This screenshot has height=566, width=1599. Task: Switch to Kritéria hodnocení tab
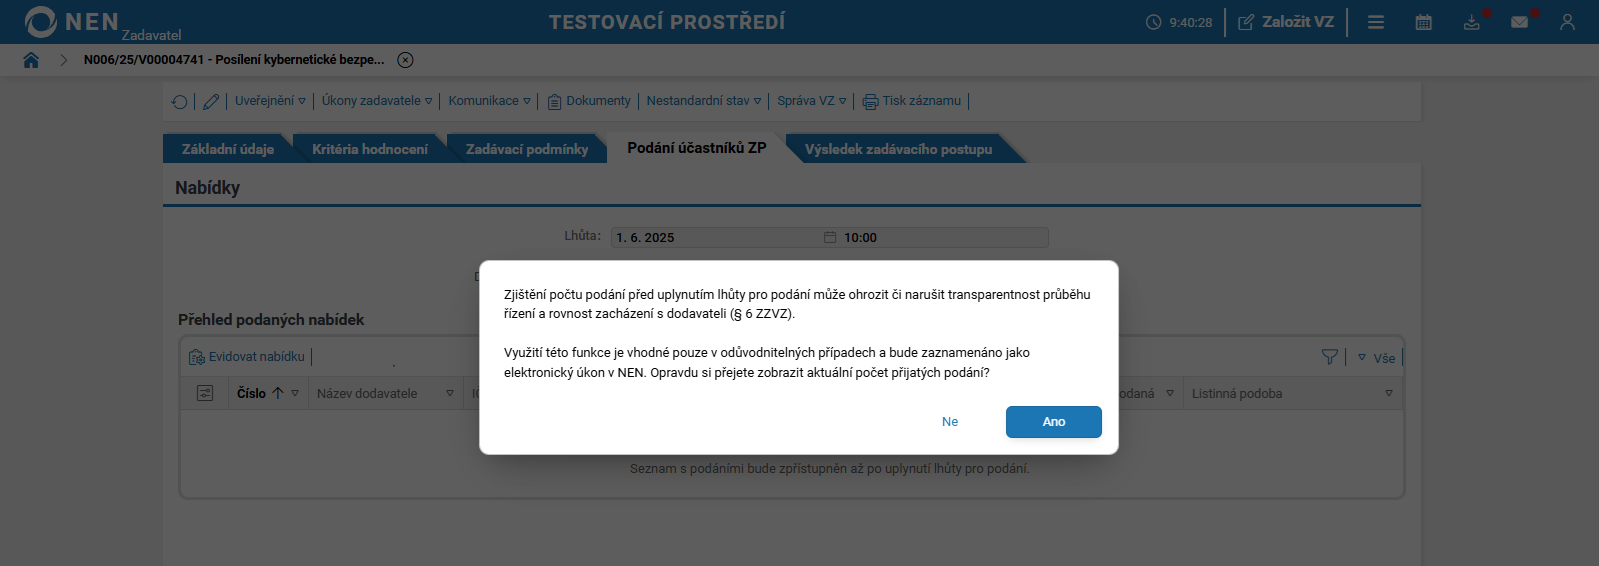pos(369,149)
